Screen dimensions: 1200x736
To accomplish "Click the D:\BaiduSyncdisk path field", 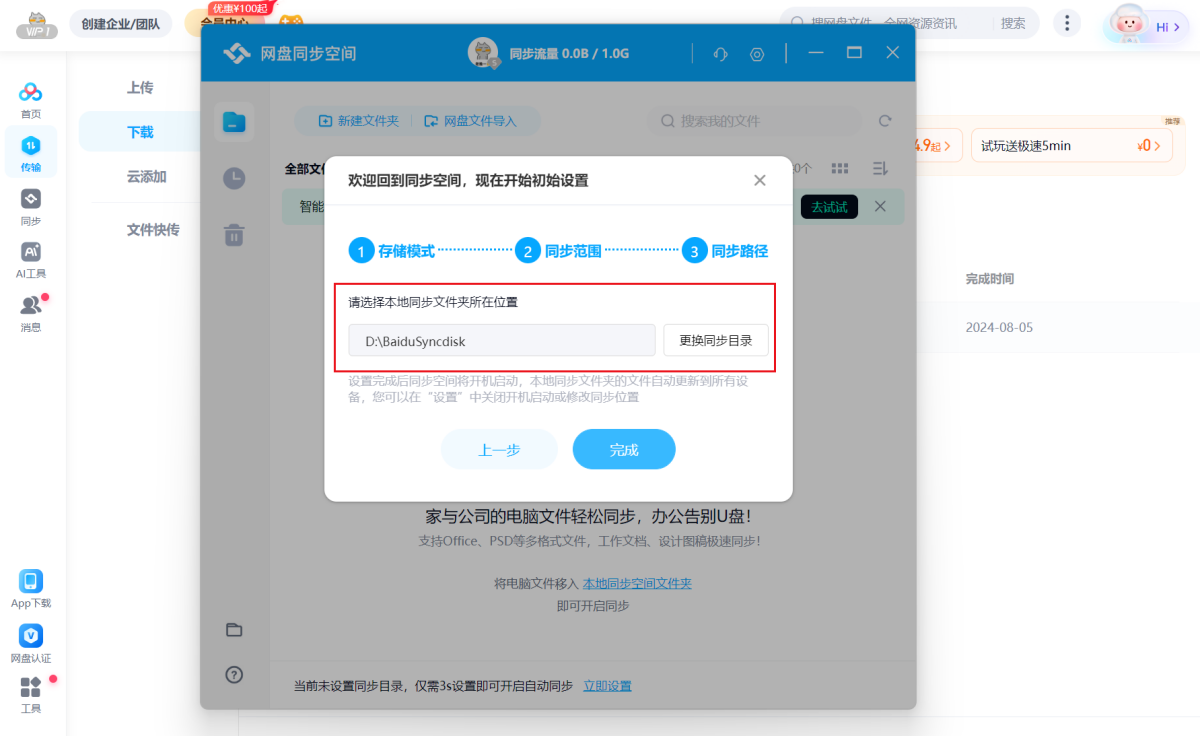I will coord(502,340).
